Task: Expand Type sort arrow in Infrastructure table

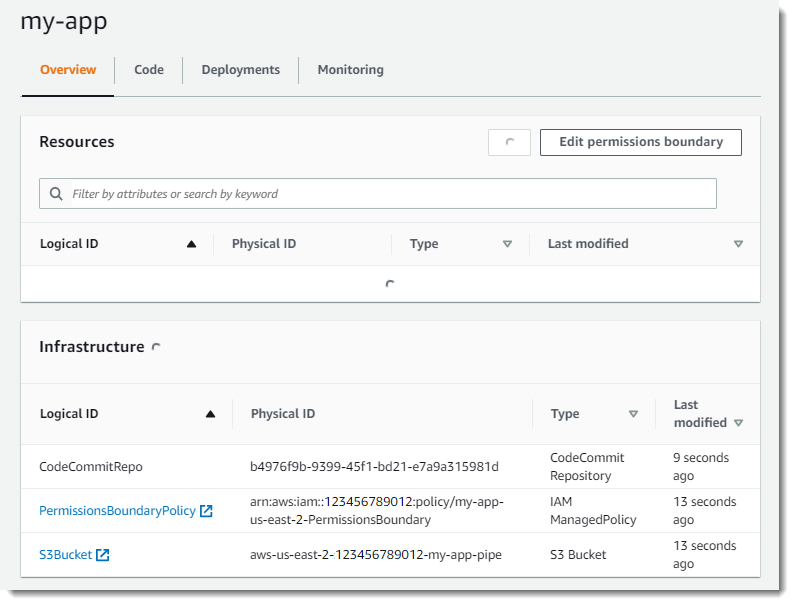Action: click(633, 414)
